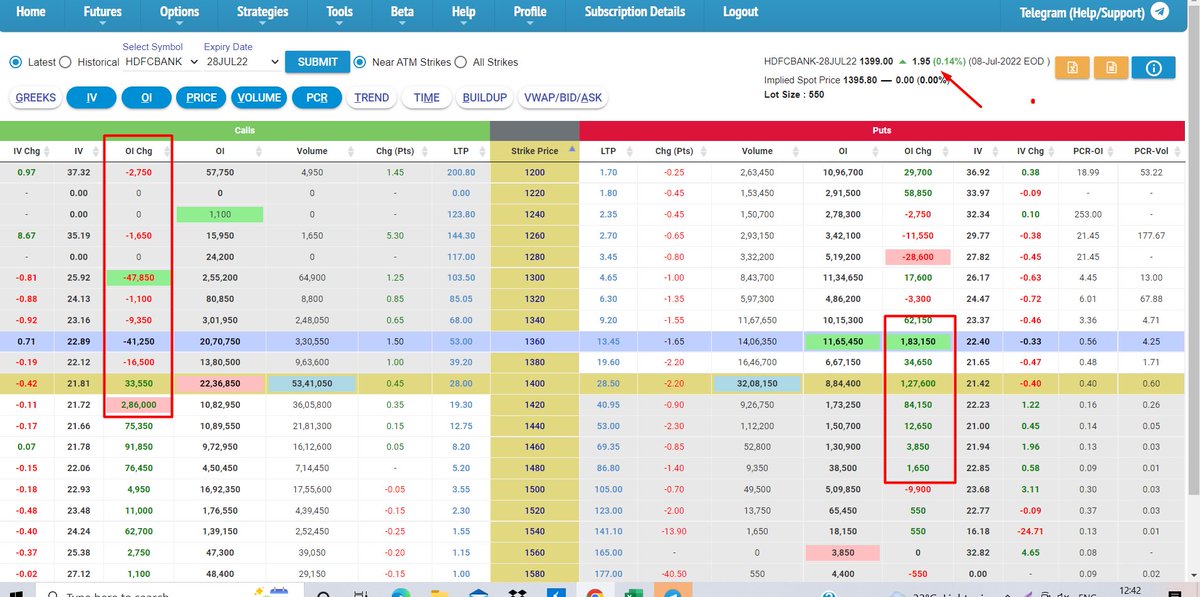Click call volume cell 53,41,050
Screen dimensions: 1200x597
pyautogui.click(x=312, y=385)
